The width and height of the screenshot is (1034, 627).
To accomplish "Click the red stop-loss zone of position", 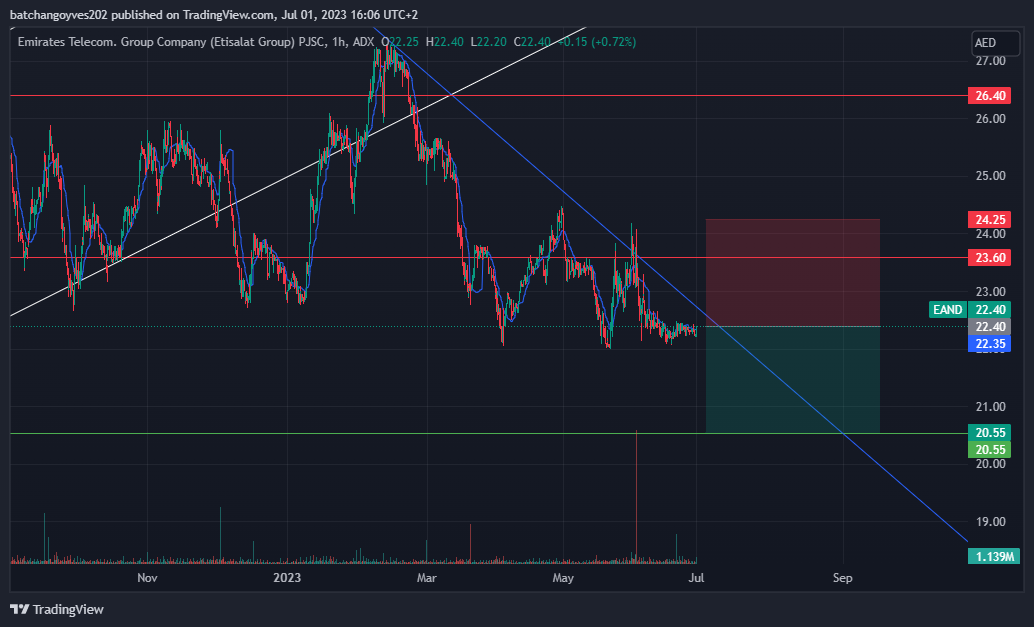I will (x=793, y=272).
